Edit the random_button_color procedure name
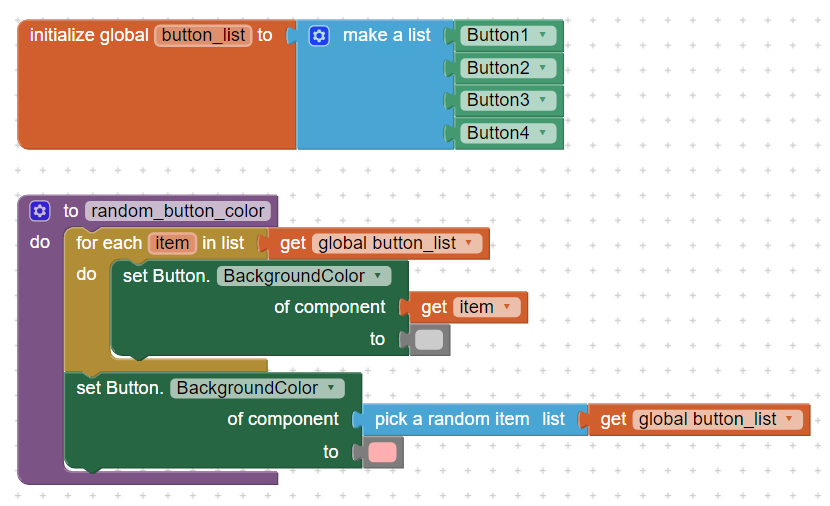Image resolution: width=830 pixels, height=506 pixels. point(178,211)
